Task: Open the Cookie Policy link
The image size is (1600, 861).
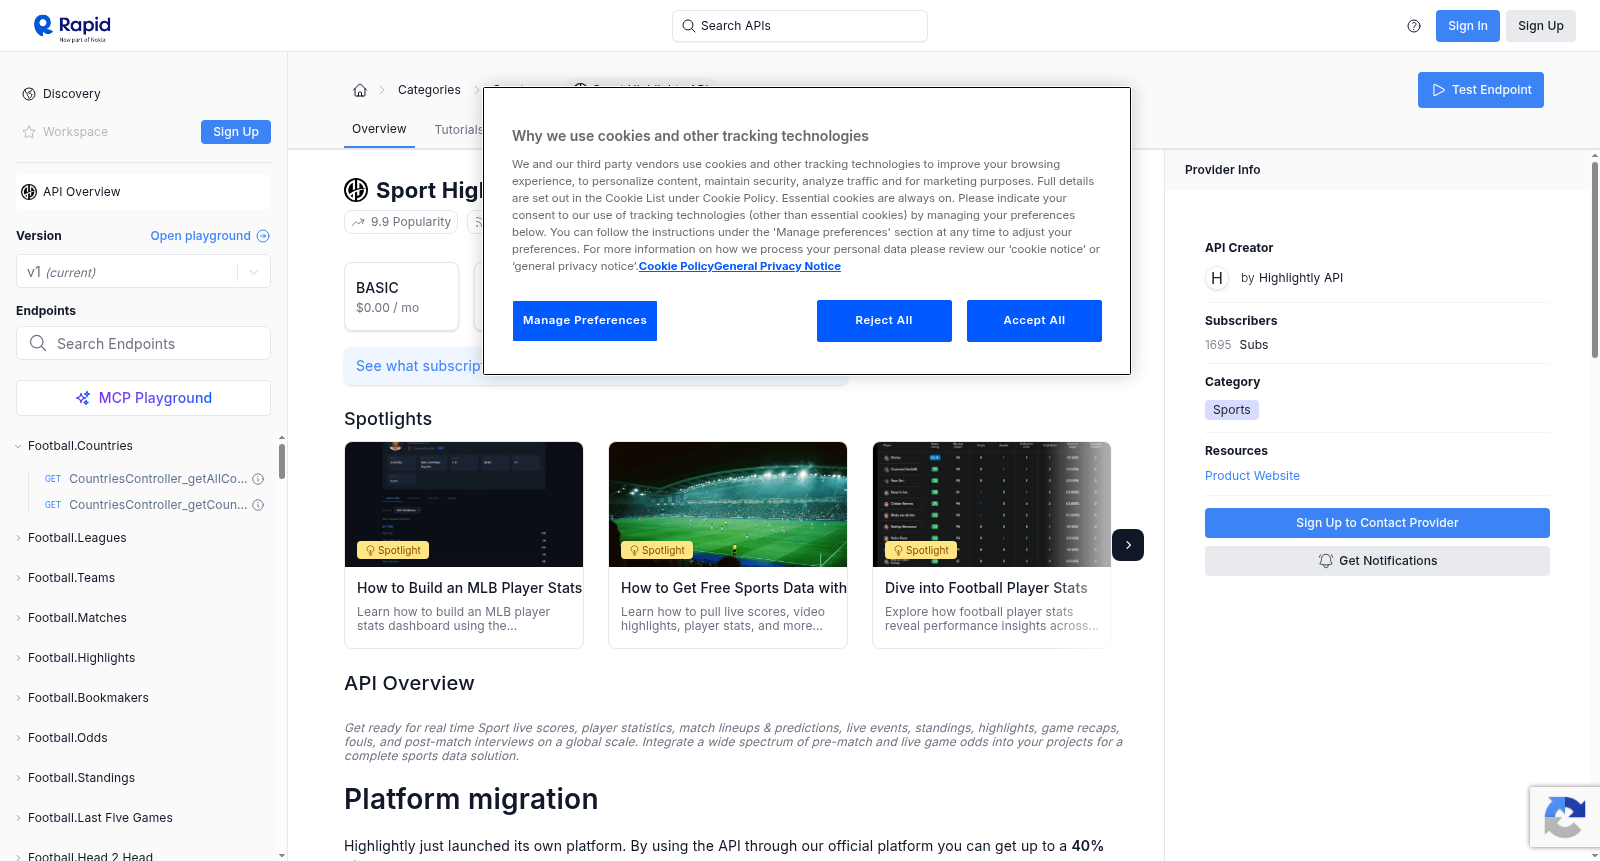Action: 676,266
